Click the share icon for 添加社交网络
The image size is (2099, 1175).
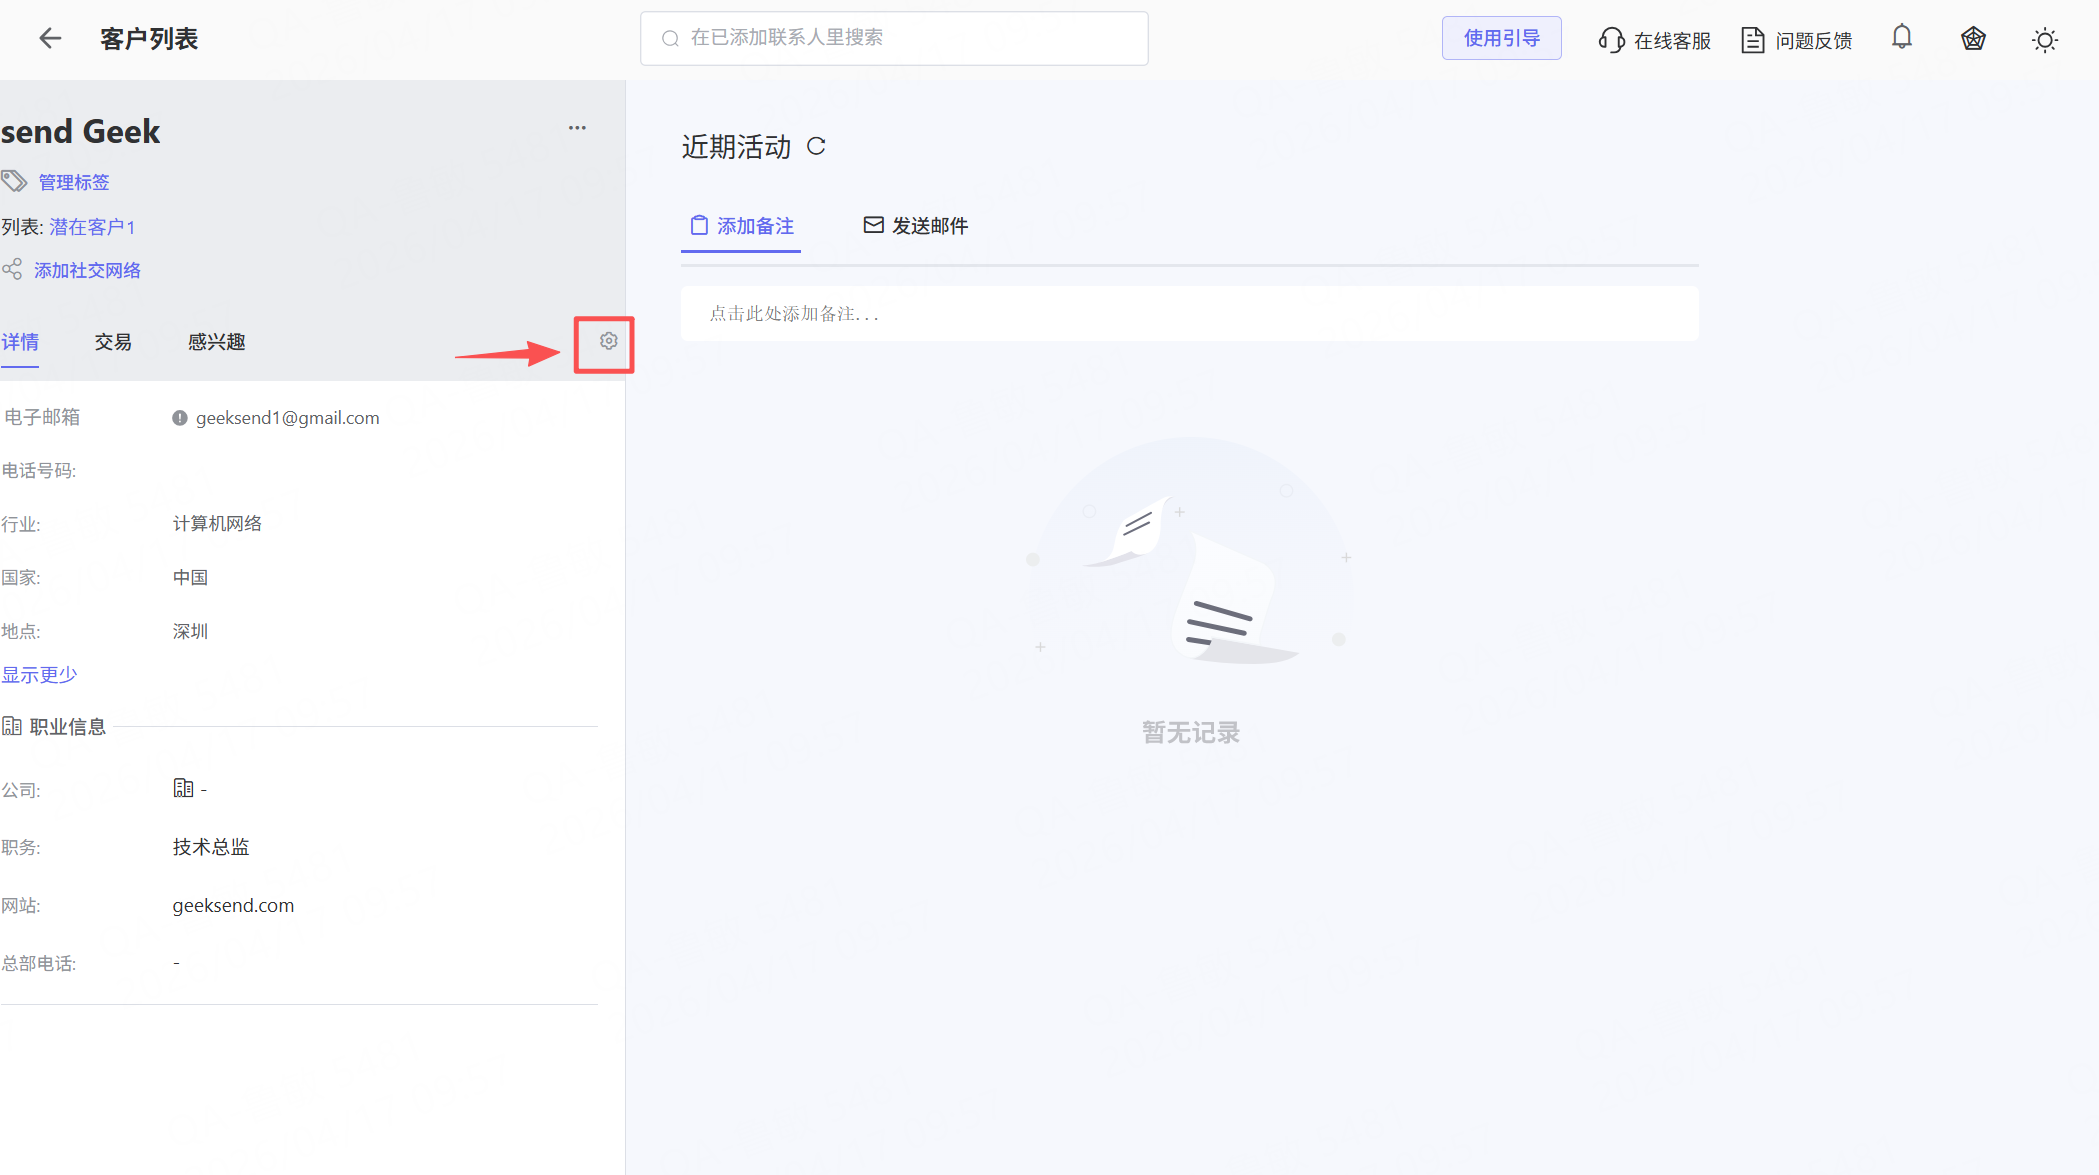pos(12,270)
